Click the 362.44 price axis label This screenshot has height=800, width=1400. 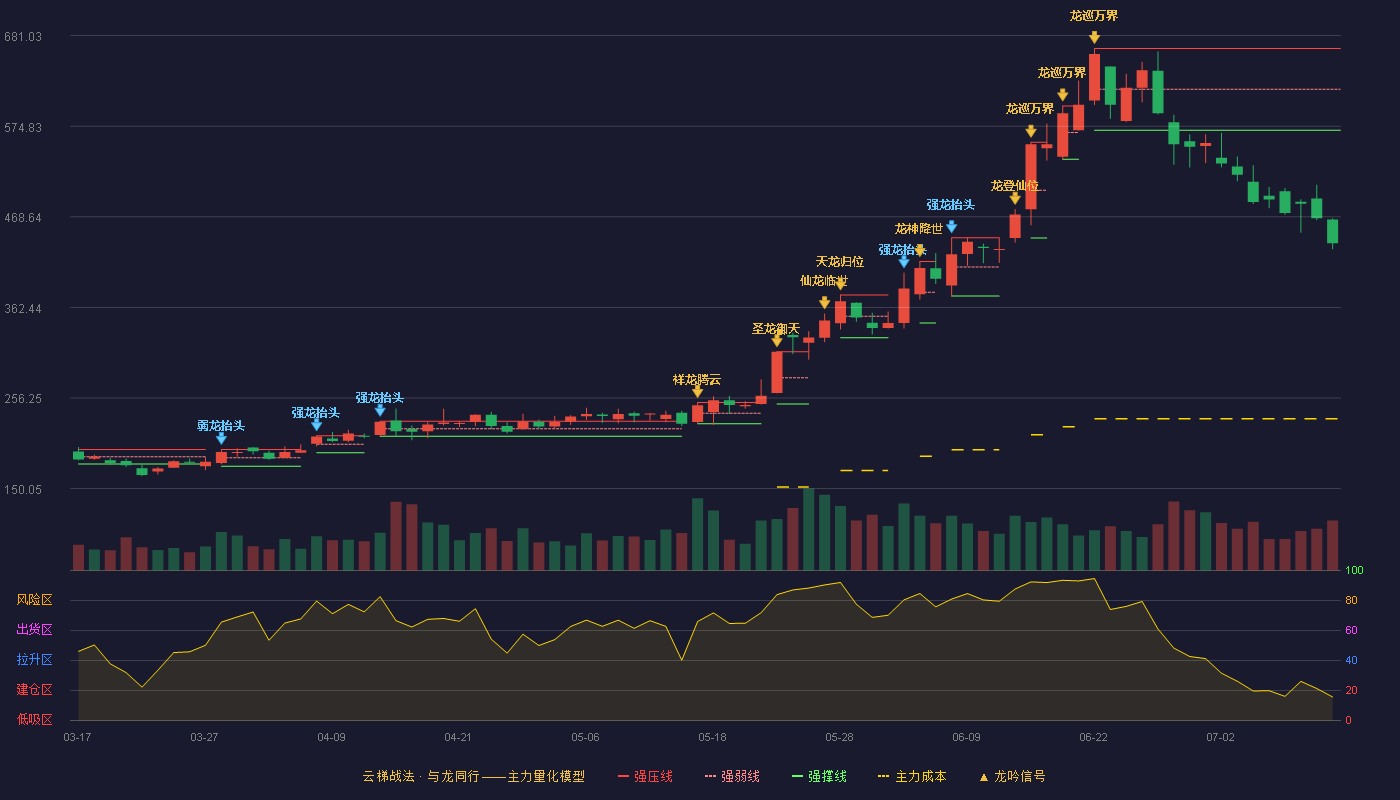(x=22, y=308)
